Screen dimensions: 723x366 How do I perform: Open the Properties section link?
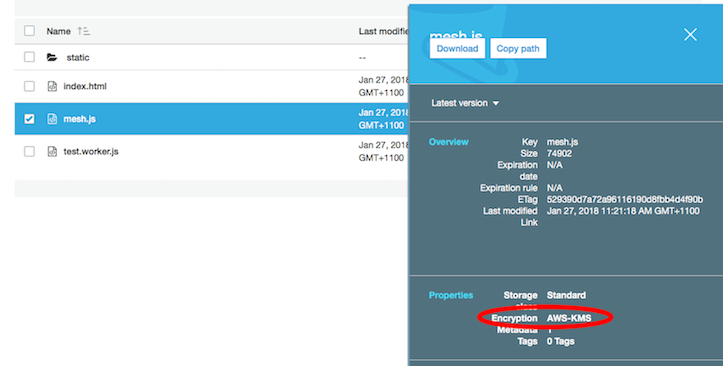451,295
